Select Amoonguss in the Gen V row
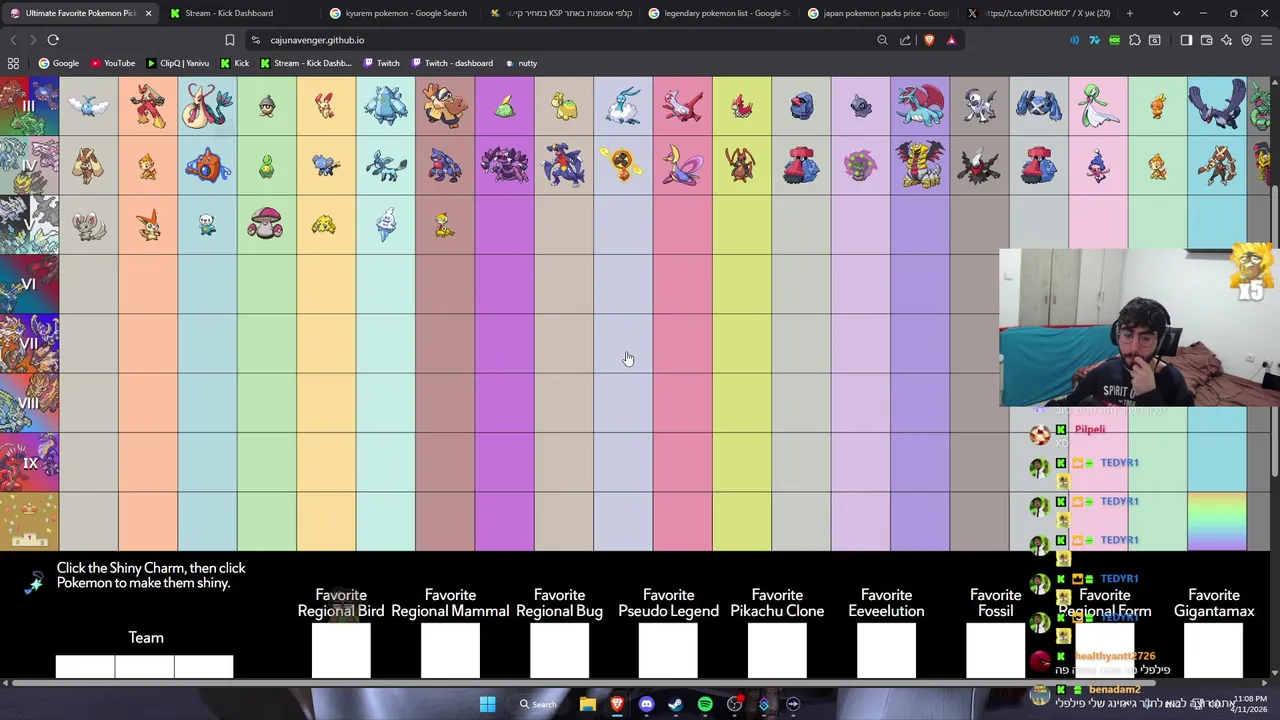 click(266, 225)
